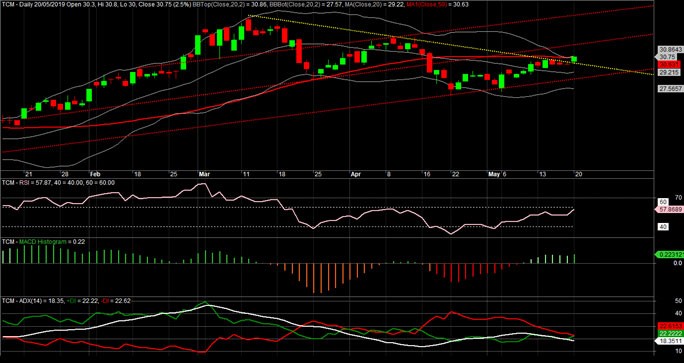Click the green MACD histogram value tag
Screen dimensions: 684x363
click(x=669, y=255)
